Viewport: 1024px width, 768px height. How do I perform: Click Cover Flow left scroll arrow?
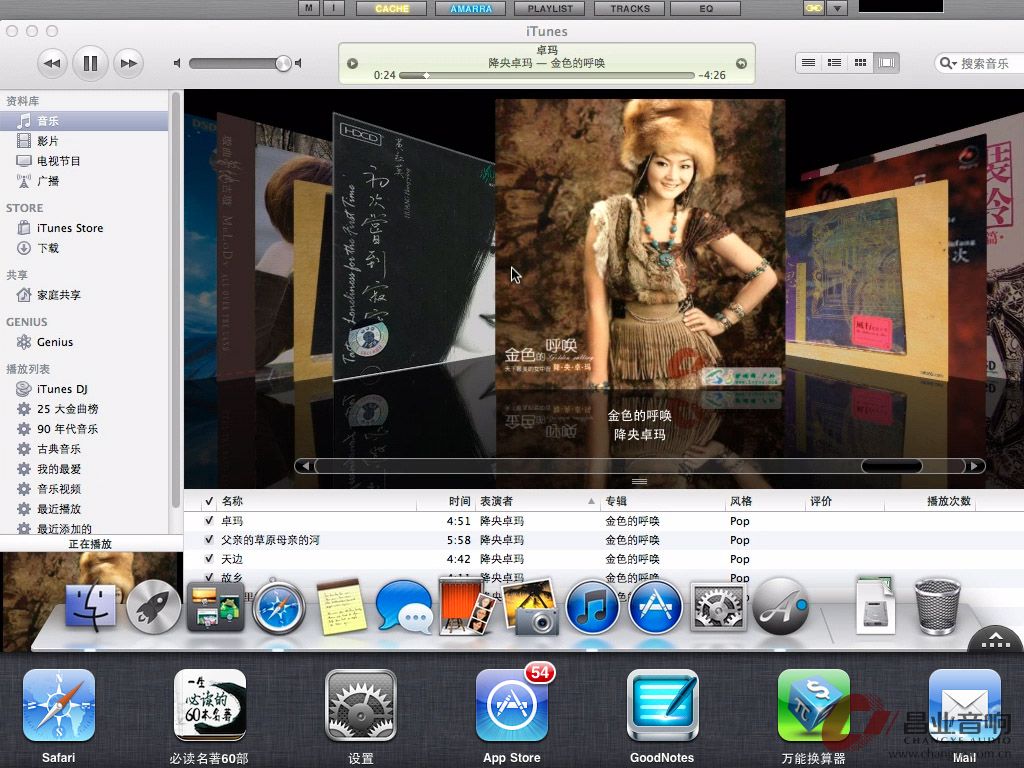[x=304, y=466]
